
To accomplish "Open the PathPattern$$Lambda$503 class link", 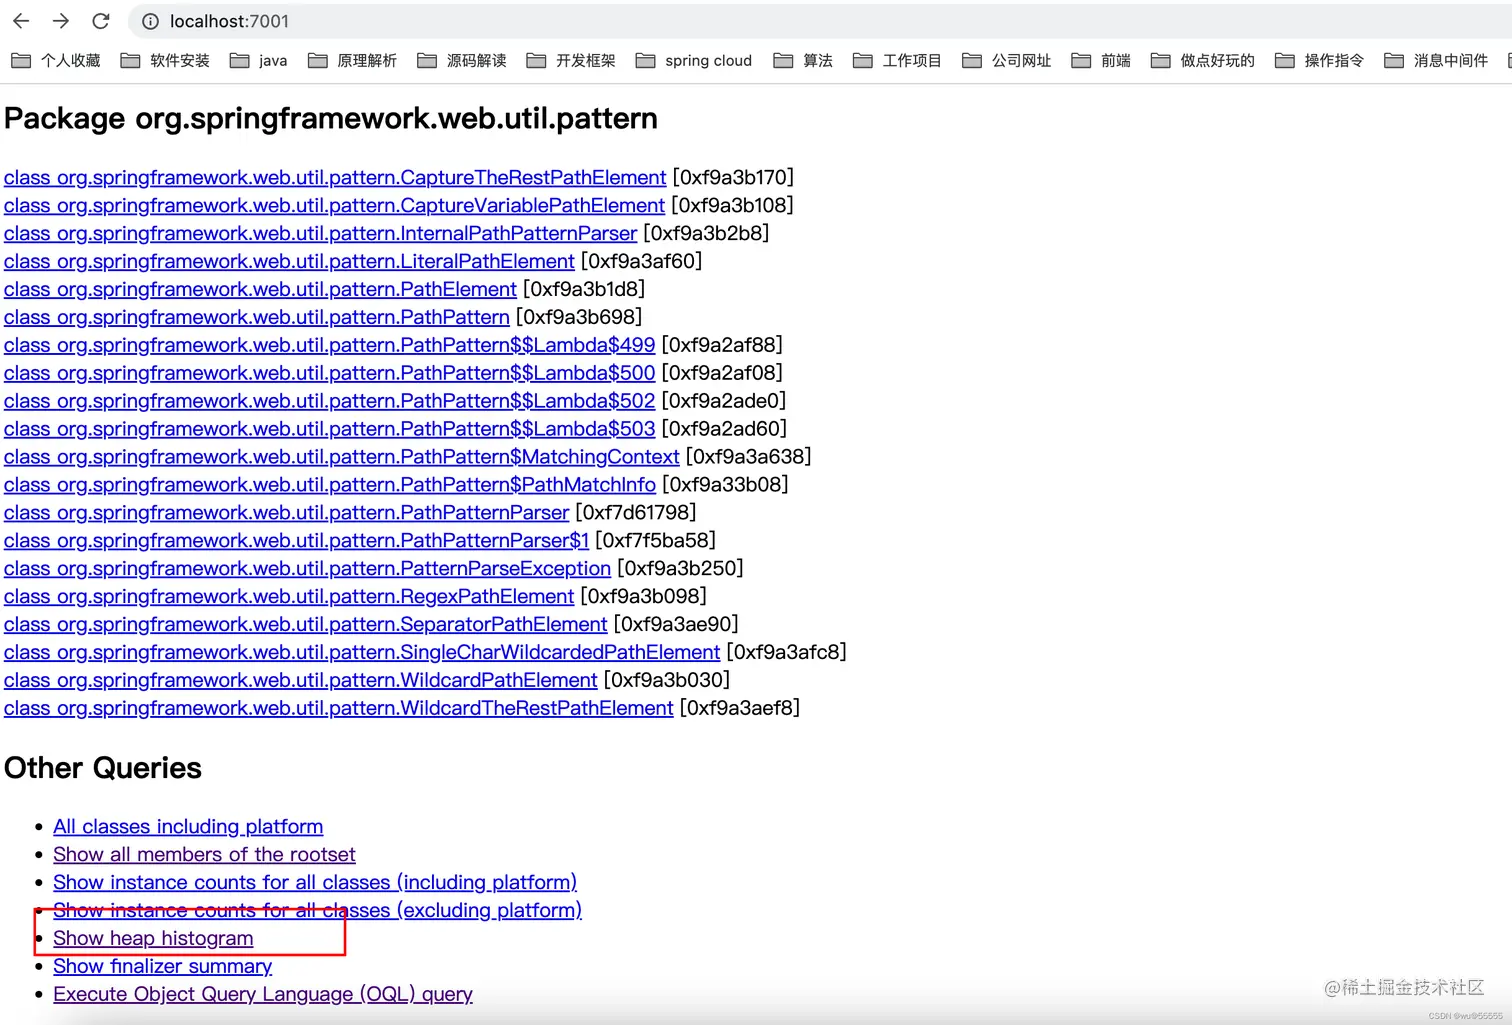I will (x=330, y=429).
